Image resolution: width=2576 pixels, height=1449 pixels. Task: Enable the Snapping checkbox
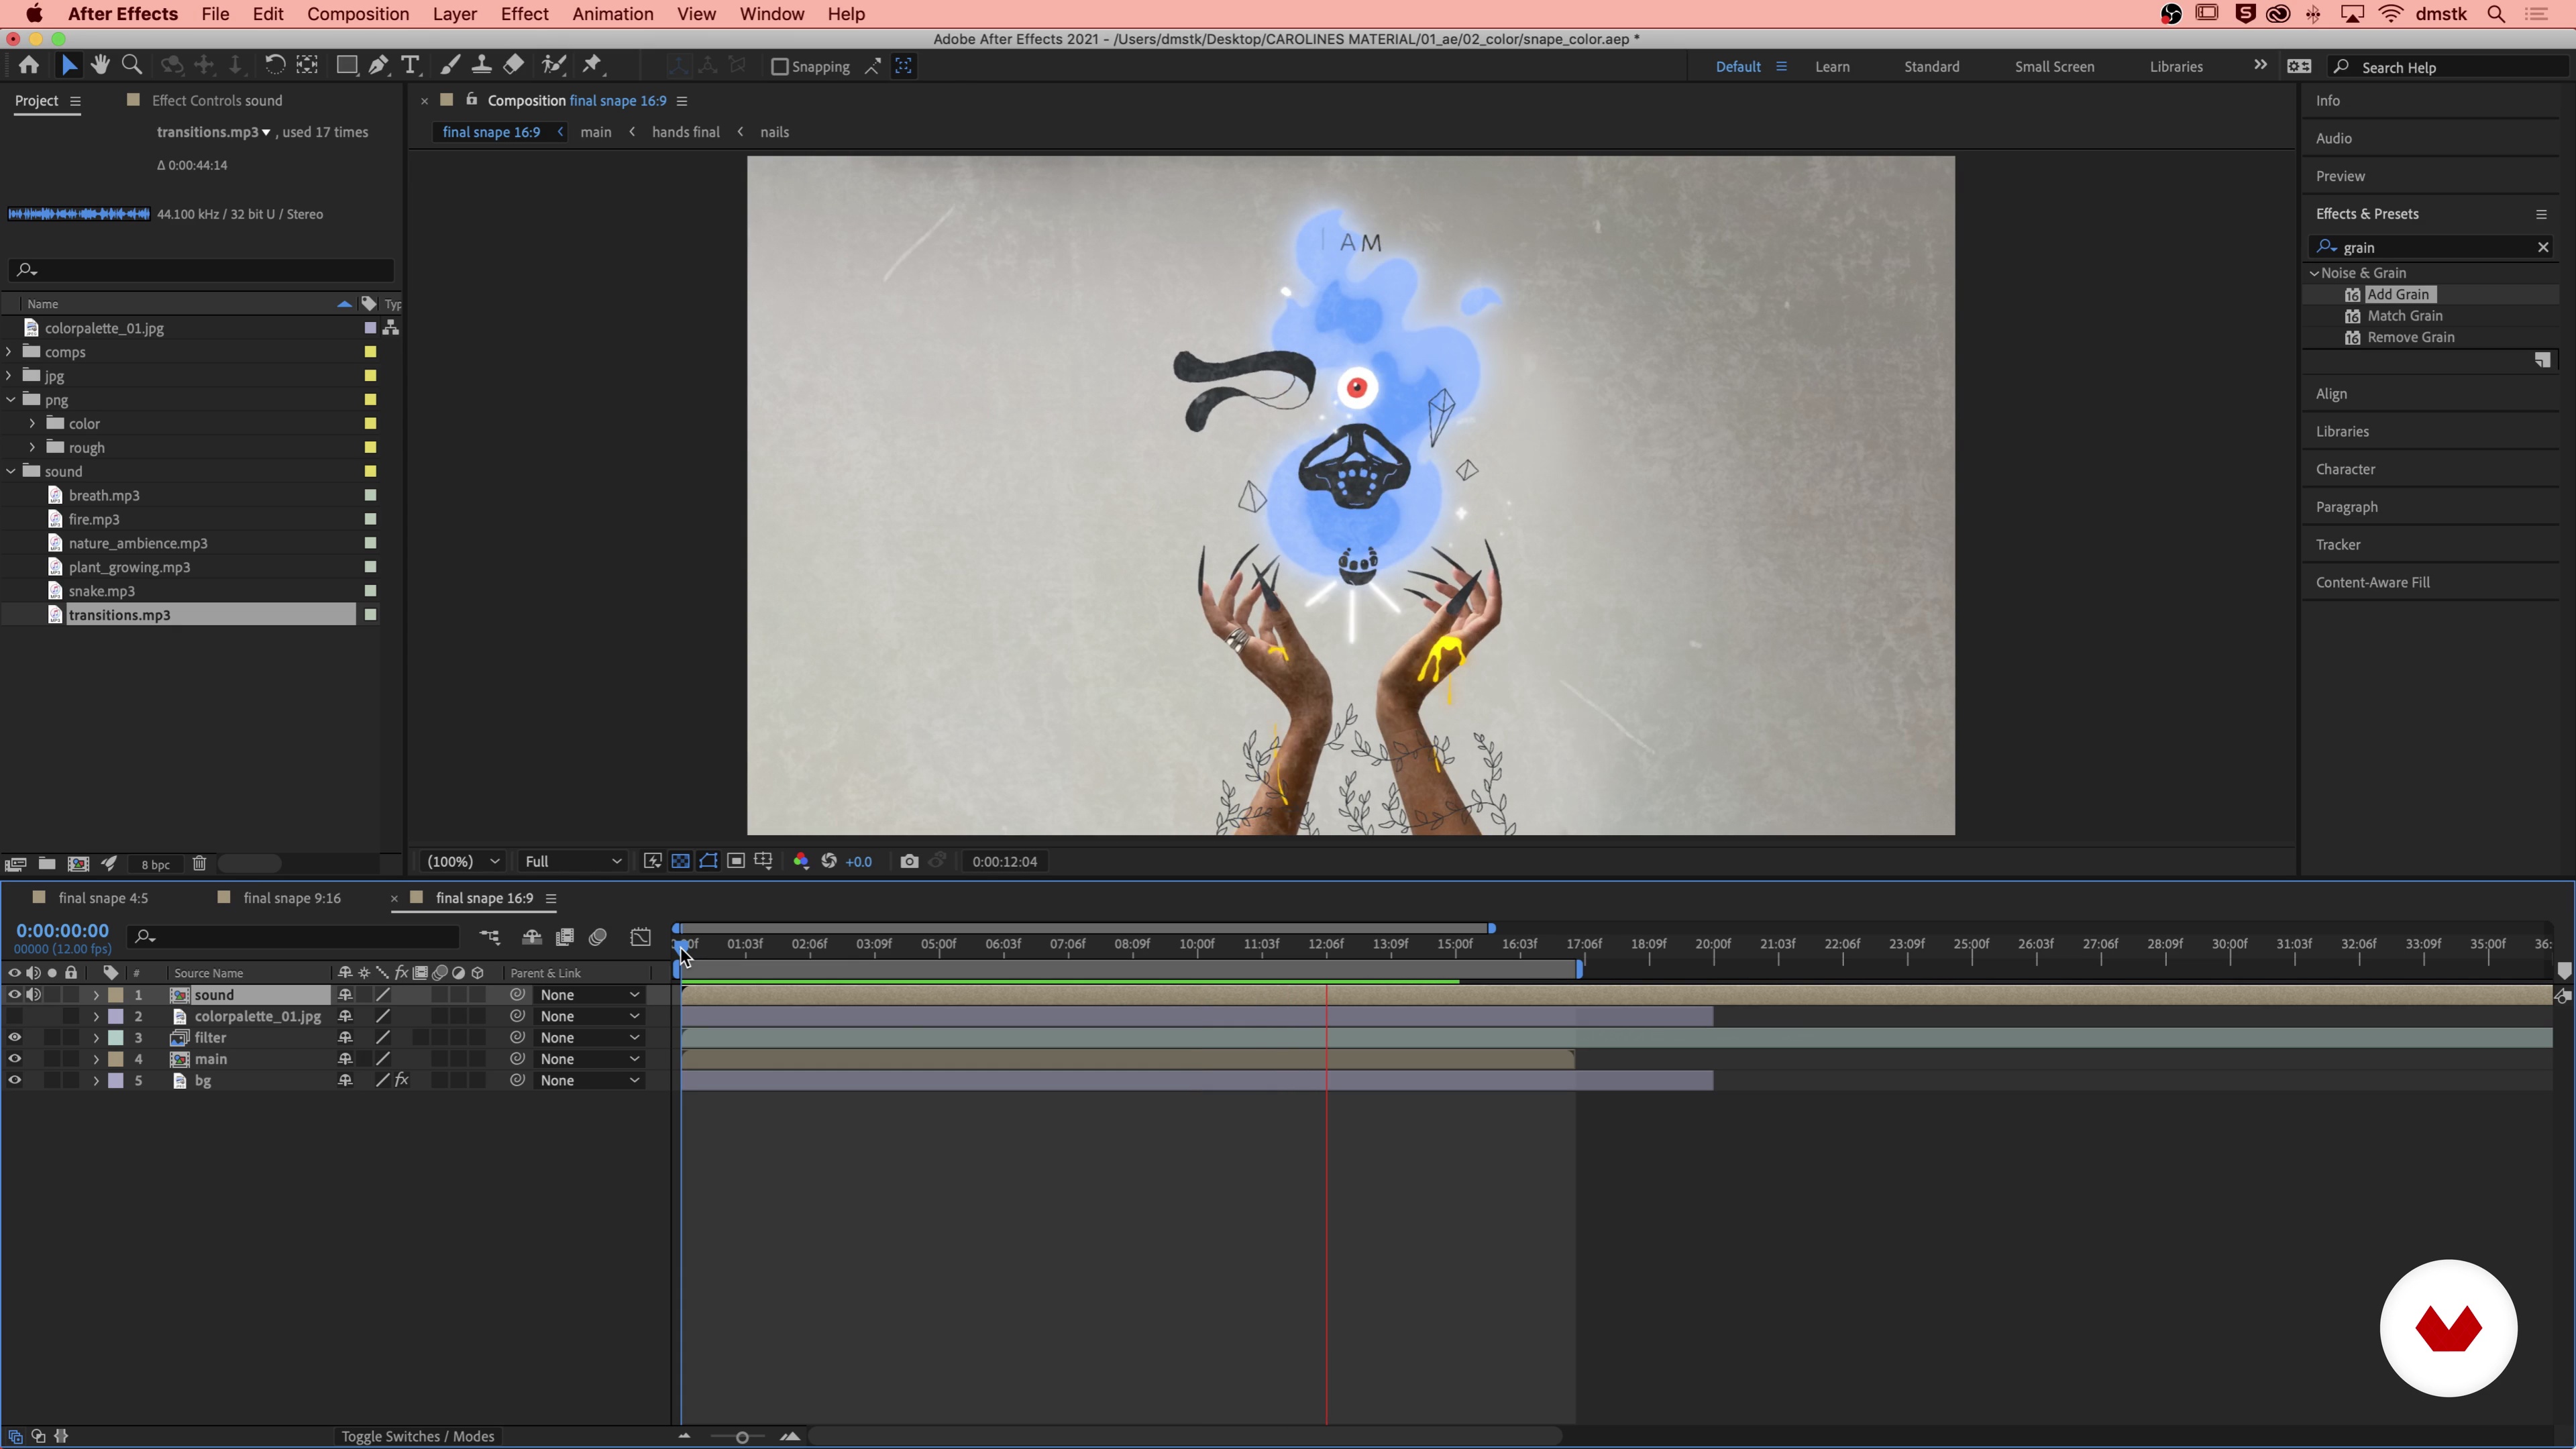pyautogui.click(x=780, y=67)
